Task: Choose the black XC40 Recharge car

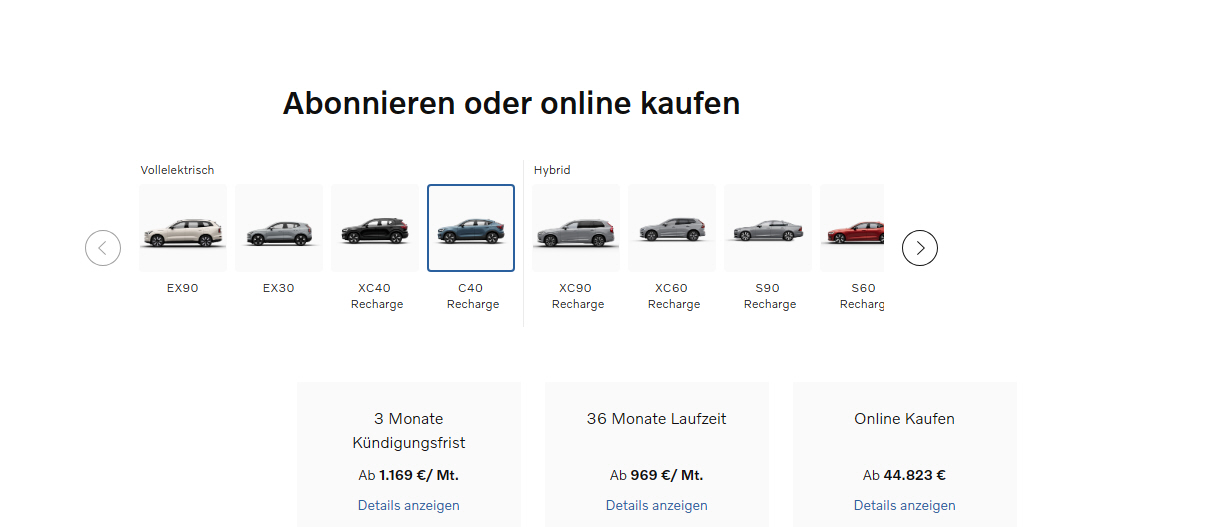Action: (x=375, y=228)
